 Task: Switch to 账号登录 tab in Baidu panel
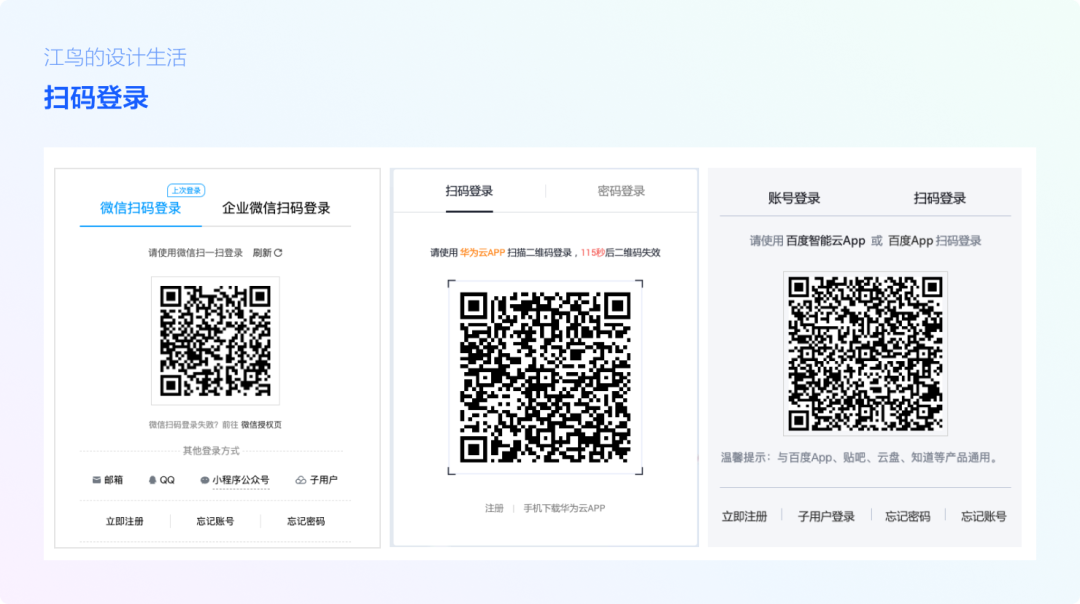[x=794, y=198]
